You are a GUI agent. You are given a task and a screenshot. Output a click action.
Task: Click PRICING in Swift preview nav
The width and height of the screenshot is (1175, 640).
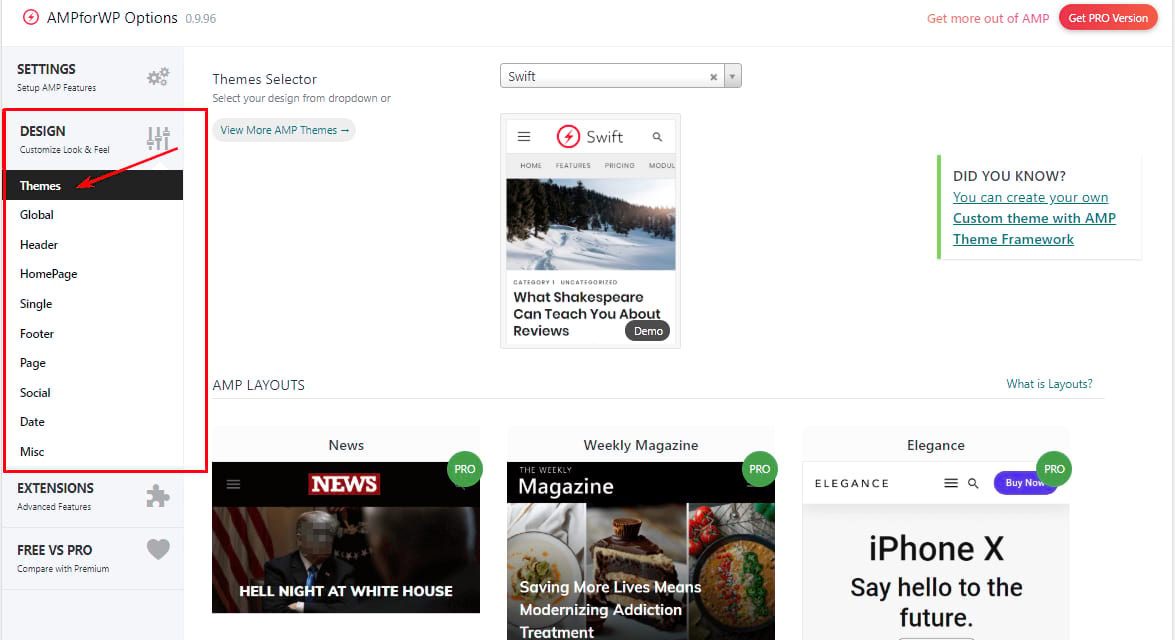pyautogui.click(x=620, y=166)
